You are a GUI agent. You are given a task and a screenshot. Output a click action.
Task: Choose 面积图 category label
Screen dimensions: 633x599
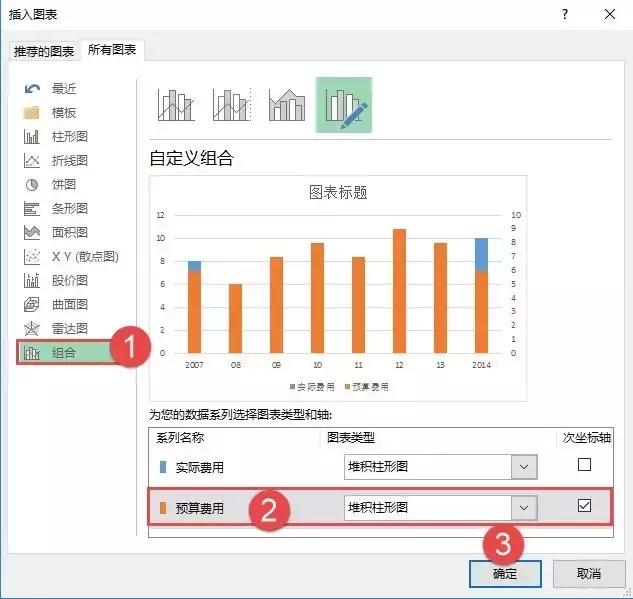(x=70, y=232)
